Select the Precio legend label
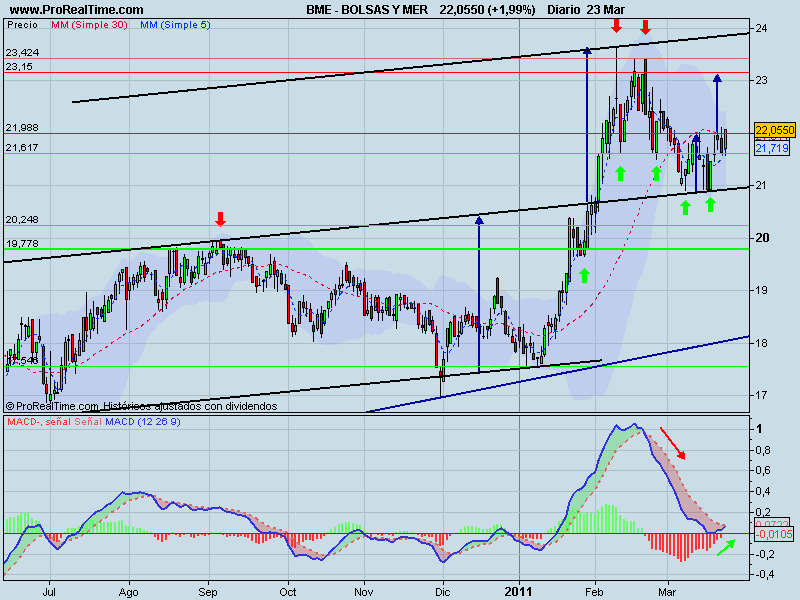The image size is (800, 600). click(x=22, y=24)
